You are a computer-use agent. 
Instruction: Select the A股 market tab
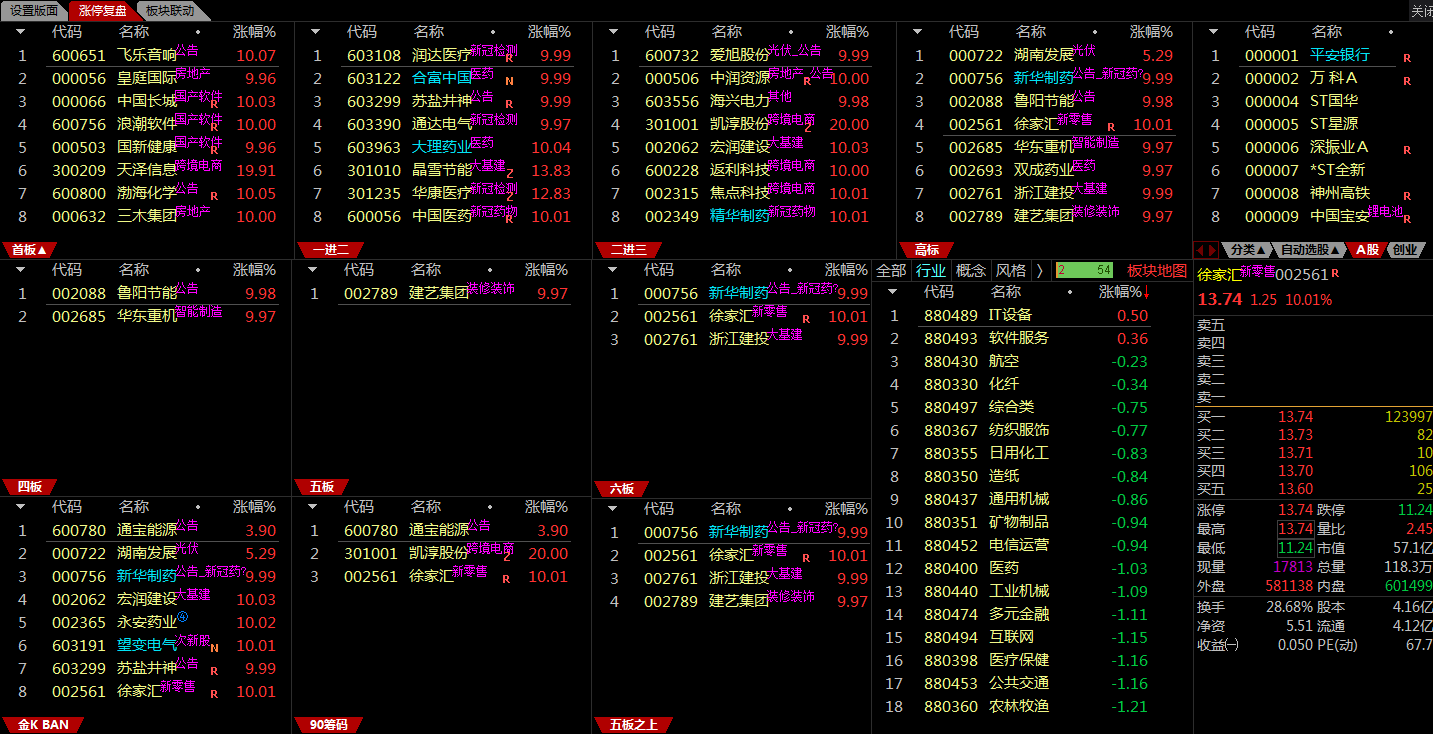click(x=1367, y=250)
